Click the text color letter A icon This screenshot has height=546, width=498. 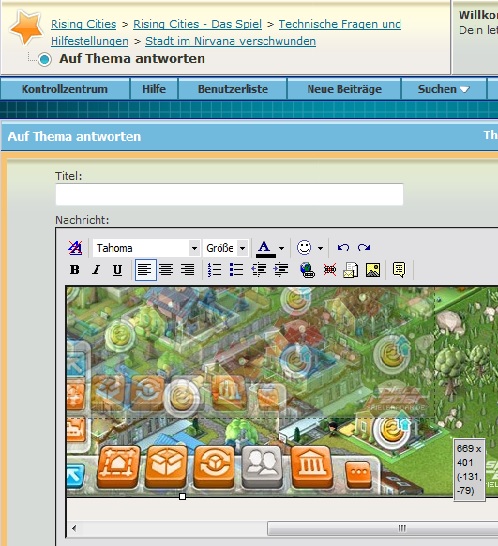tap(264, 247)
